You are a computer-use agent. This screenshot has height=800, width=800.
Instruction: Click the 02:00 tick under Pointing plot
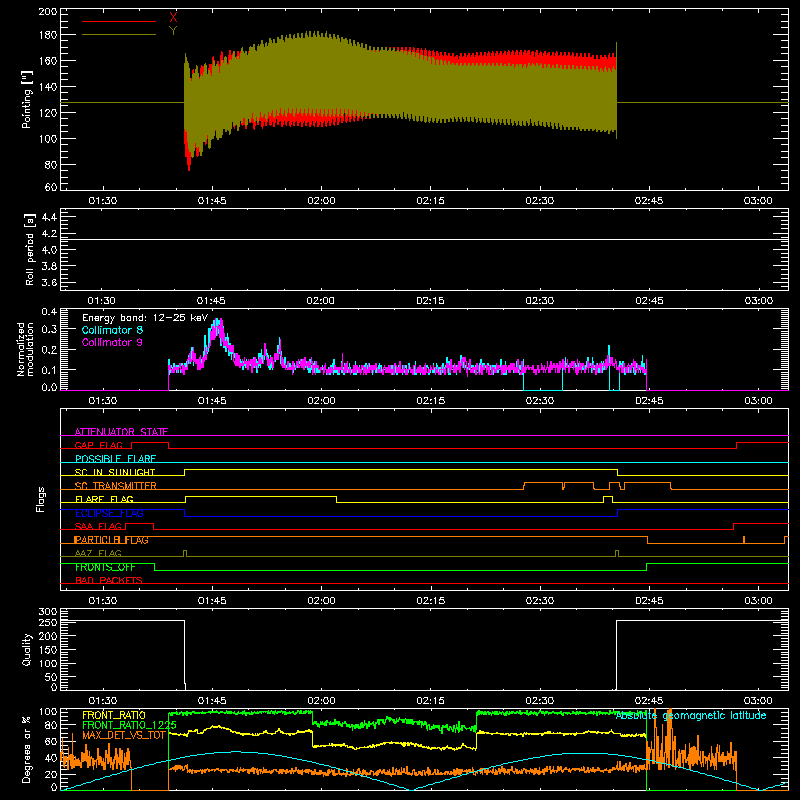[321, 201]
